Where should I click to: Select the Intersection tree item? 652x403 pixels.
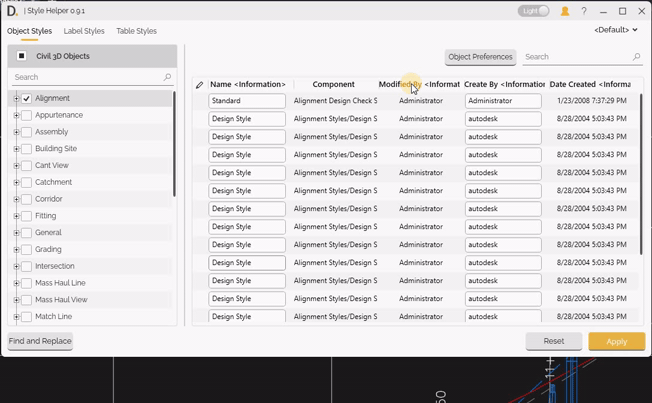(x=54, y=266)
